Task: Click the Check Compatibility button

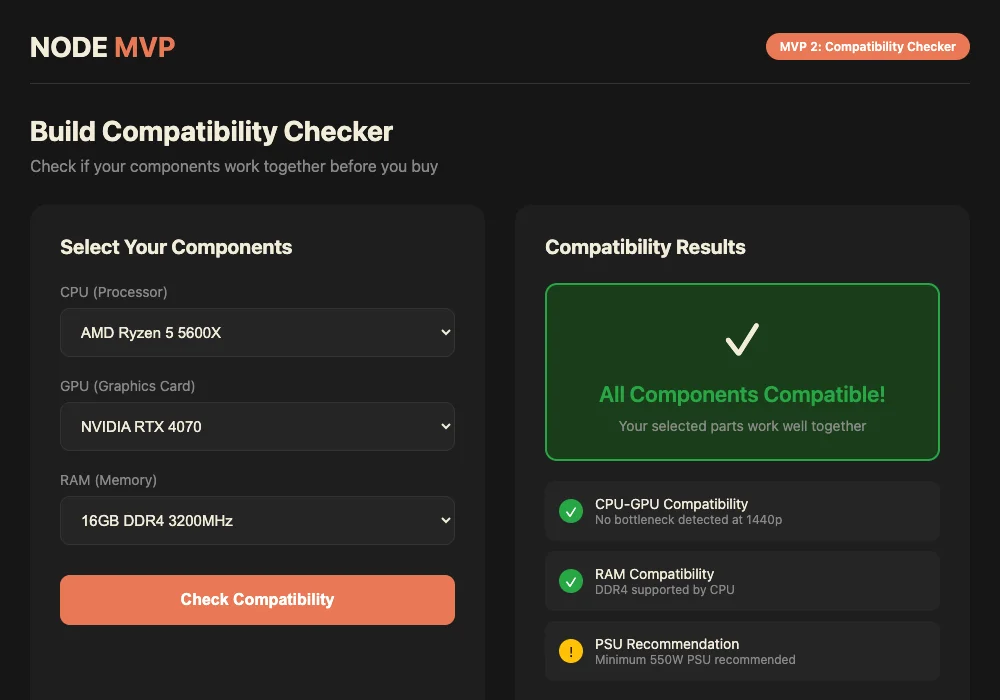Action: tap(257, 599)
